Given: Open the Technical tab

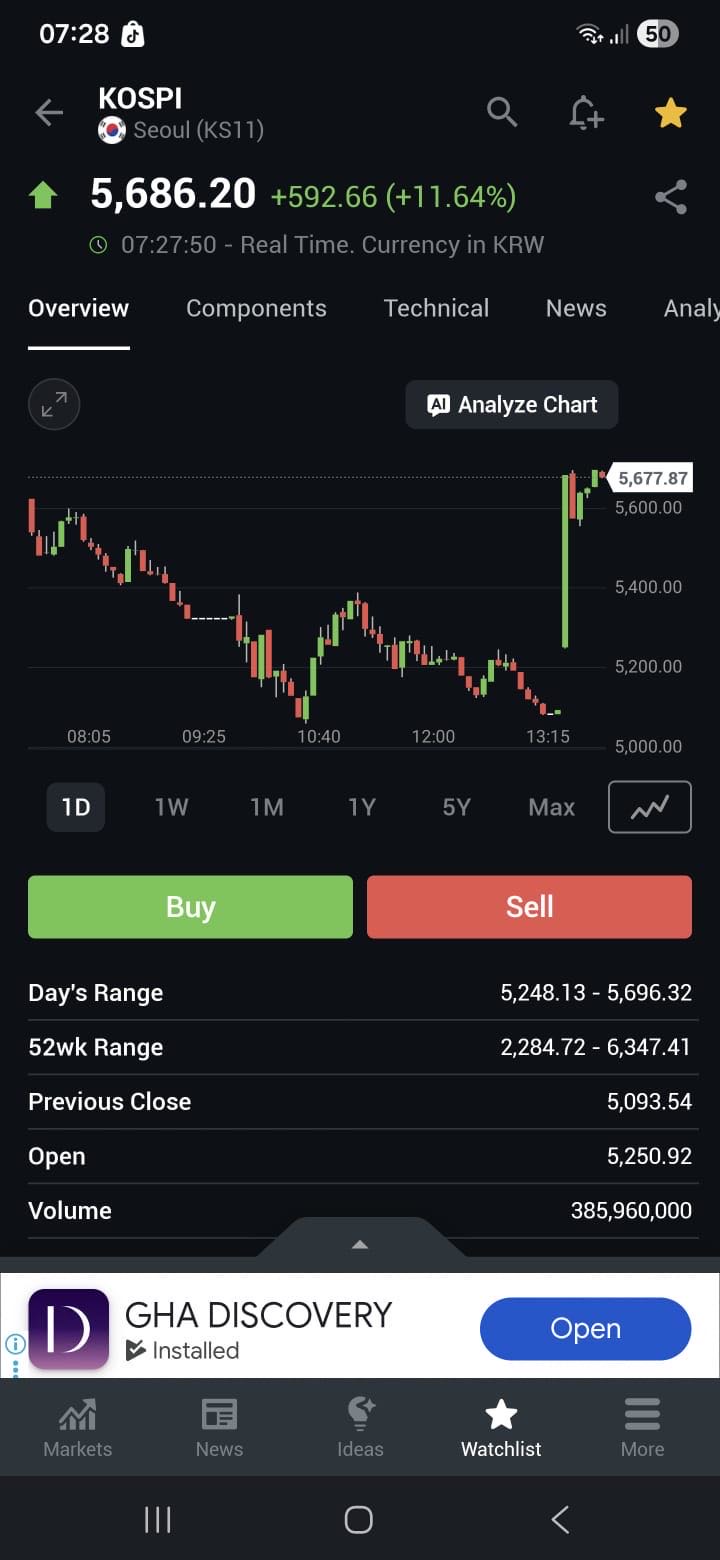Looking at the screenshot, I should click(436, 308).
